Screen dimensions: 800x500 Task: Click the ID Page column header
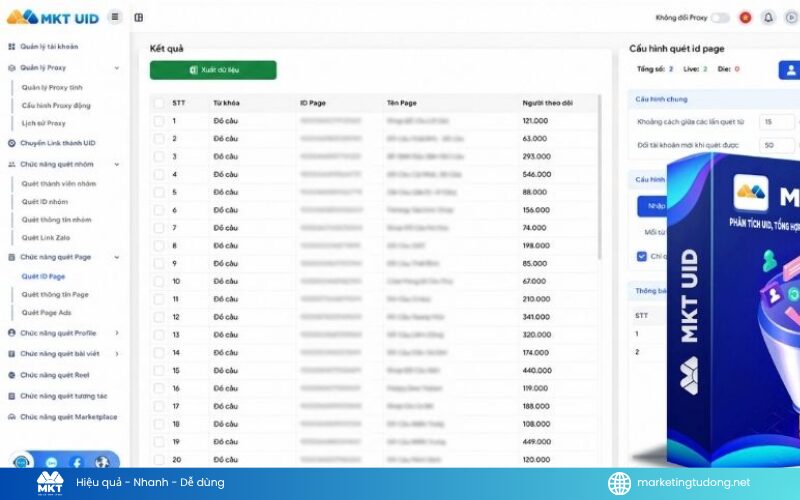[313, 103]
